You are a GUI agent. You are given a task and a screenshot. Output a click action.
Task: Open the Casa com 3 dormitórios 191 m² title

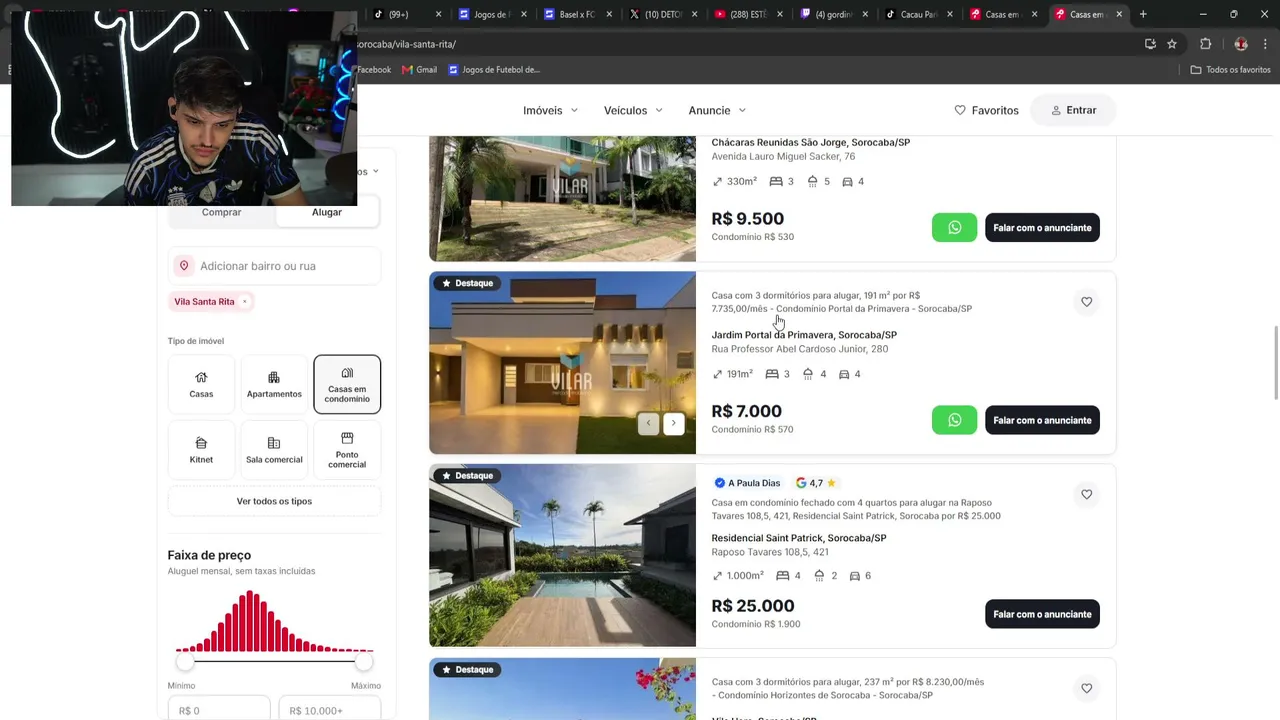click(x=841, y=302)
